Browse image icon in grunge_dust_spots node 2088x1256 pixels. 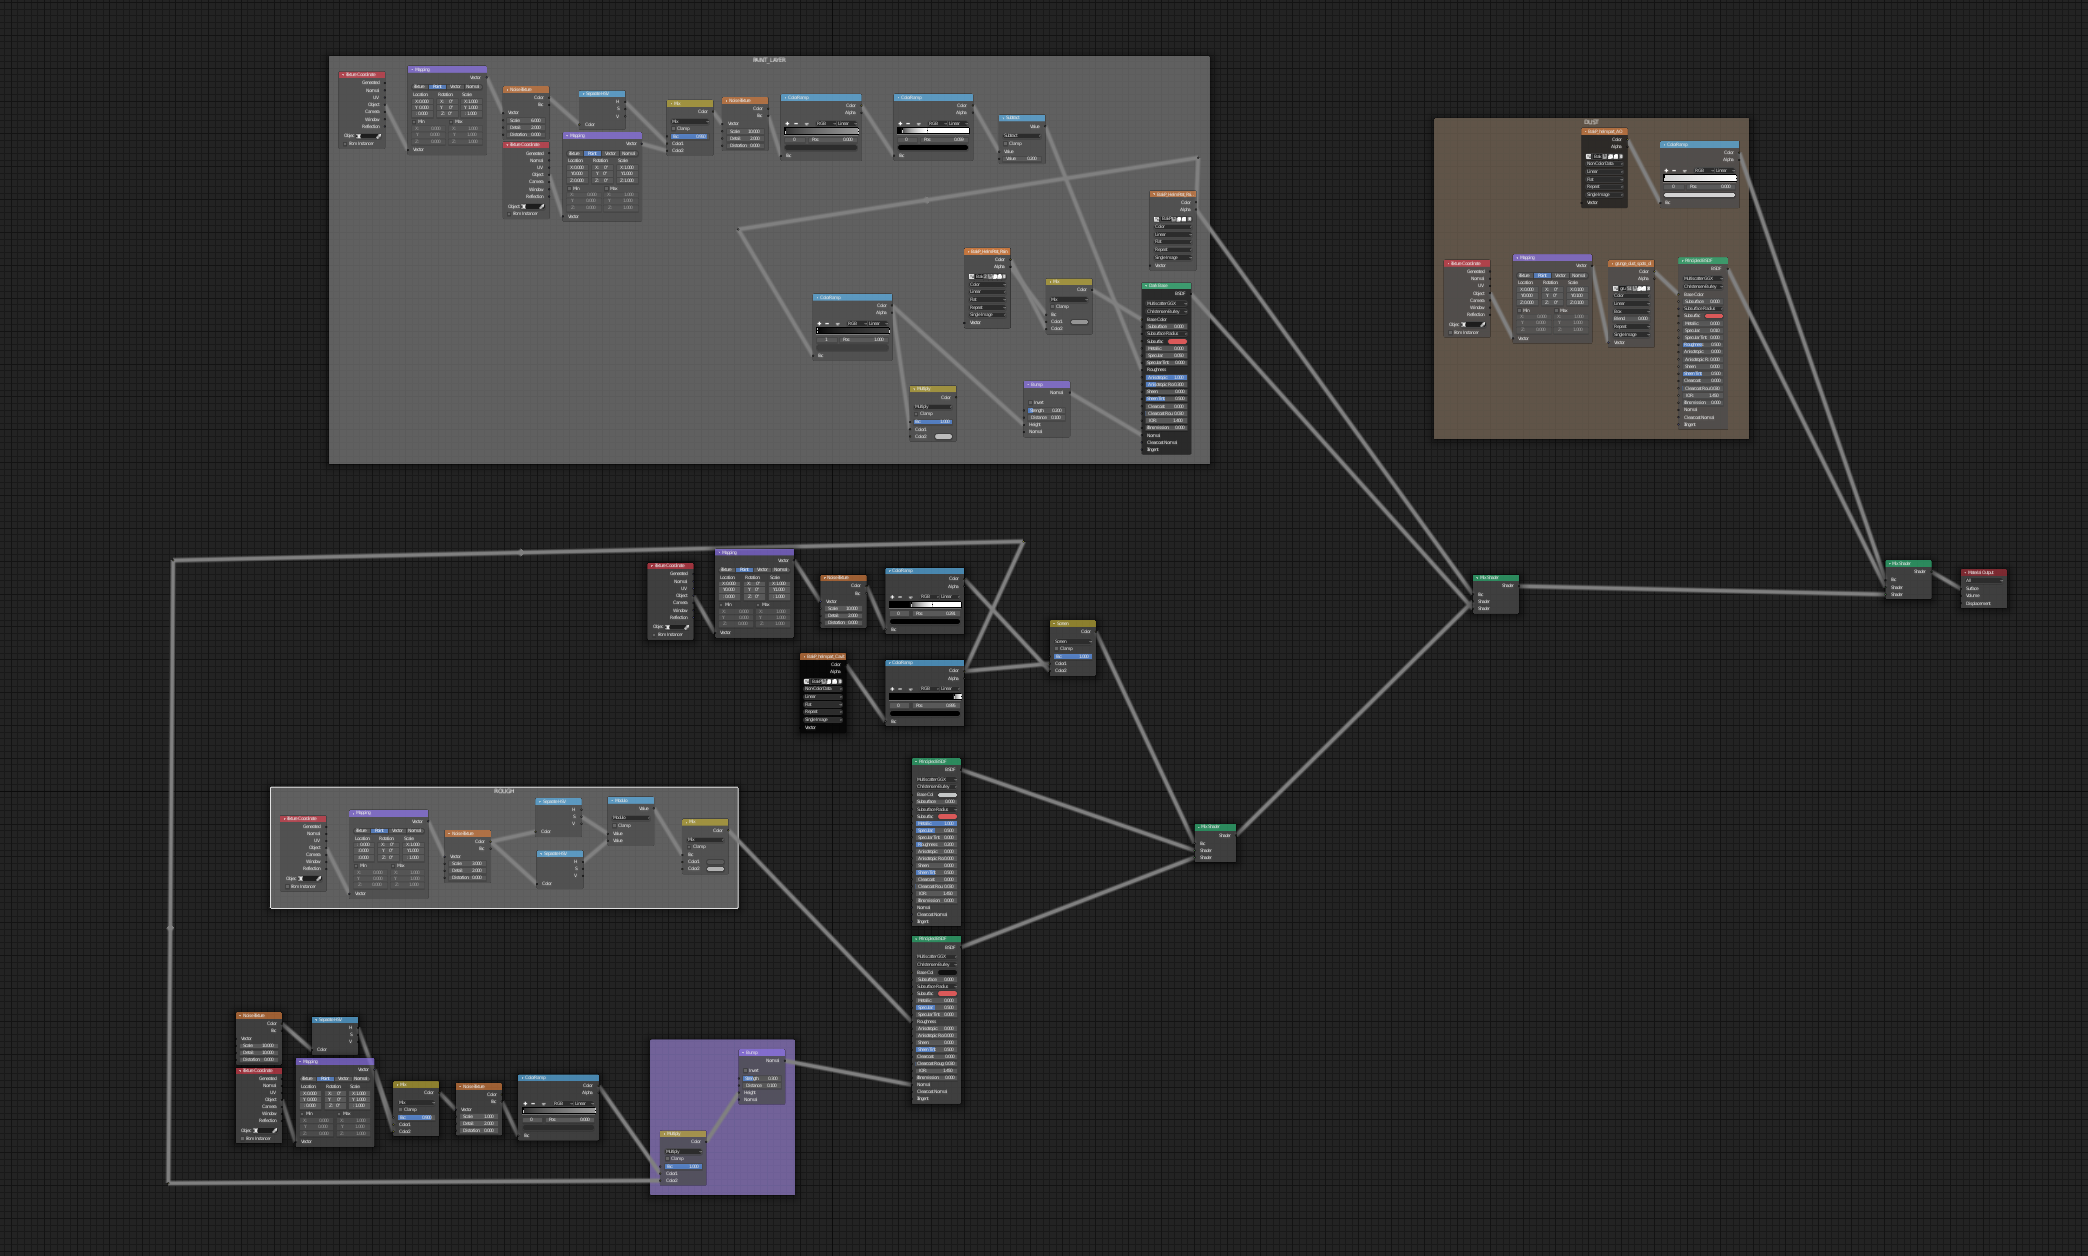point(1615,288)
